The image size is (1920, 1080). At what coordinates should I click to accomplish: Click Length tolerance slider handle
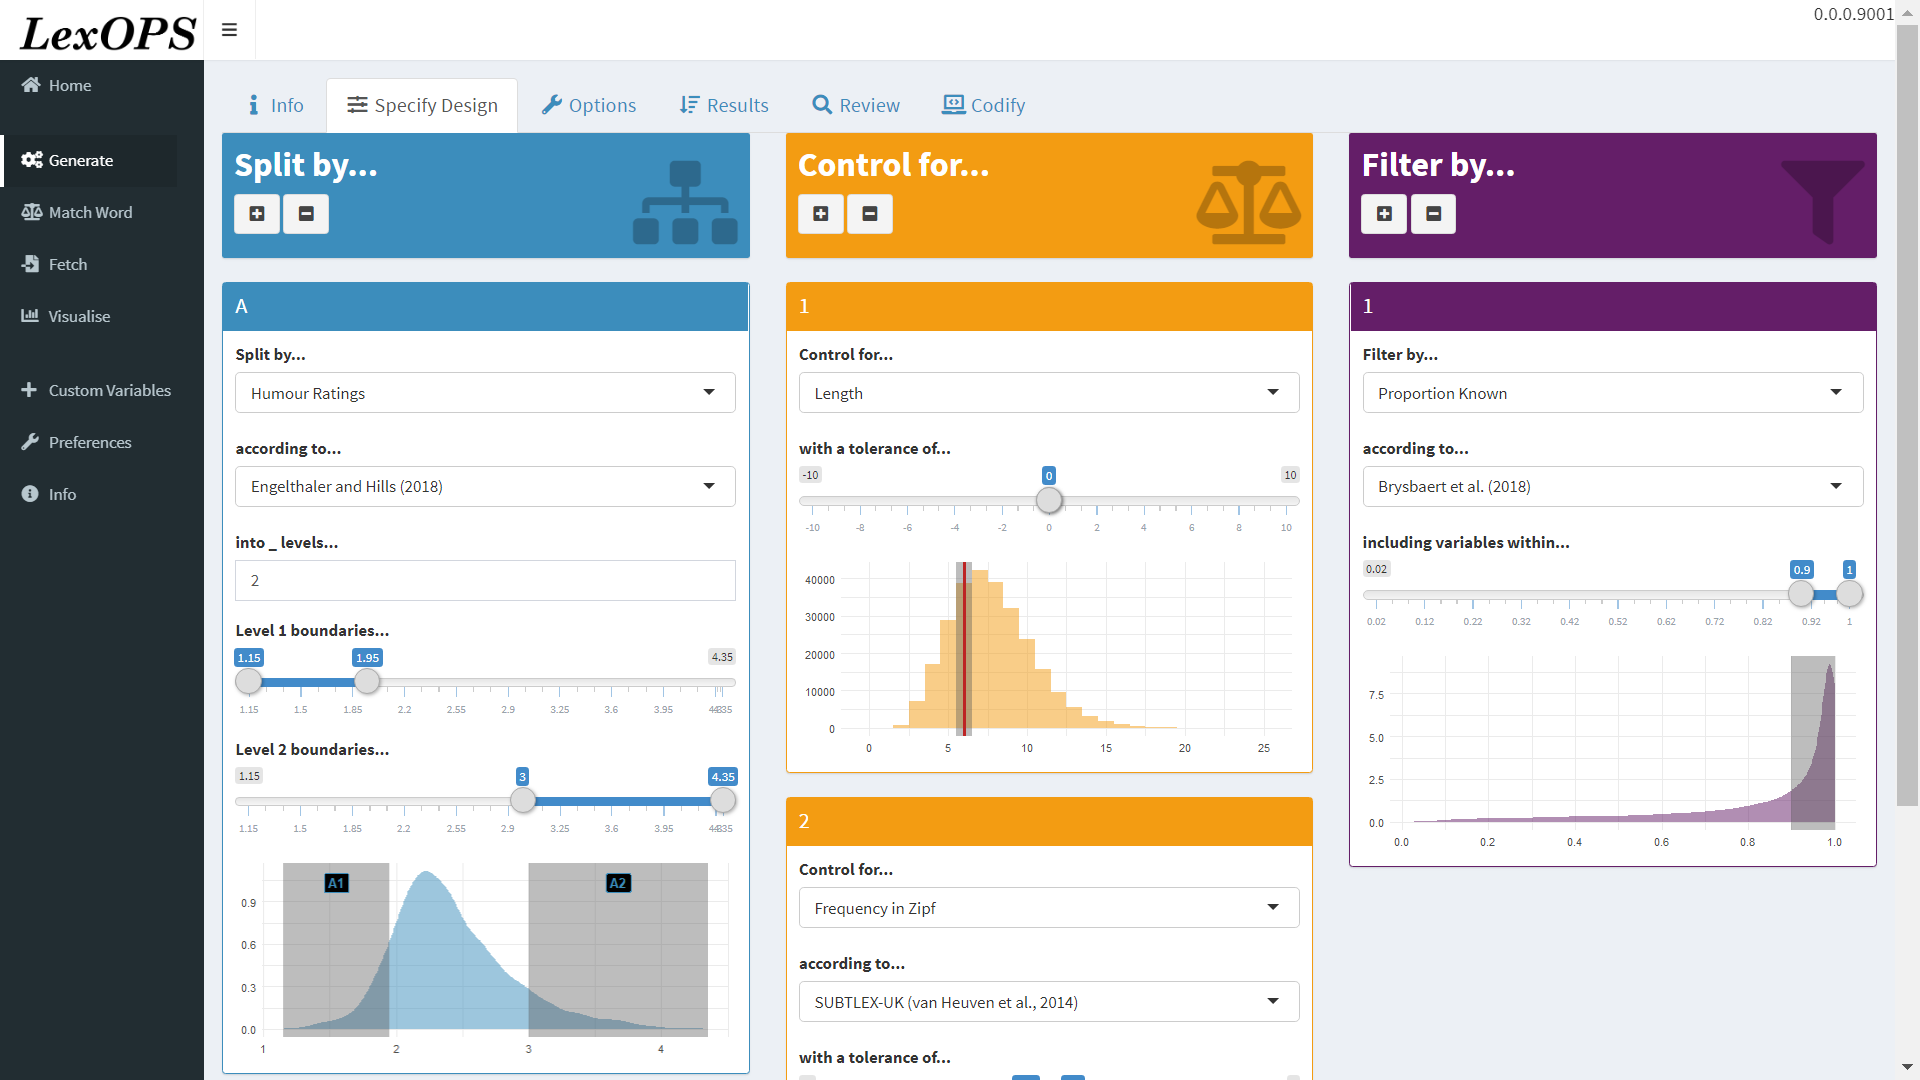[1048, 500]
